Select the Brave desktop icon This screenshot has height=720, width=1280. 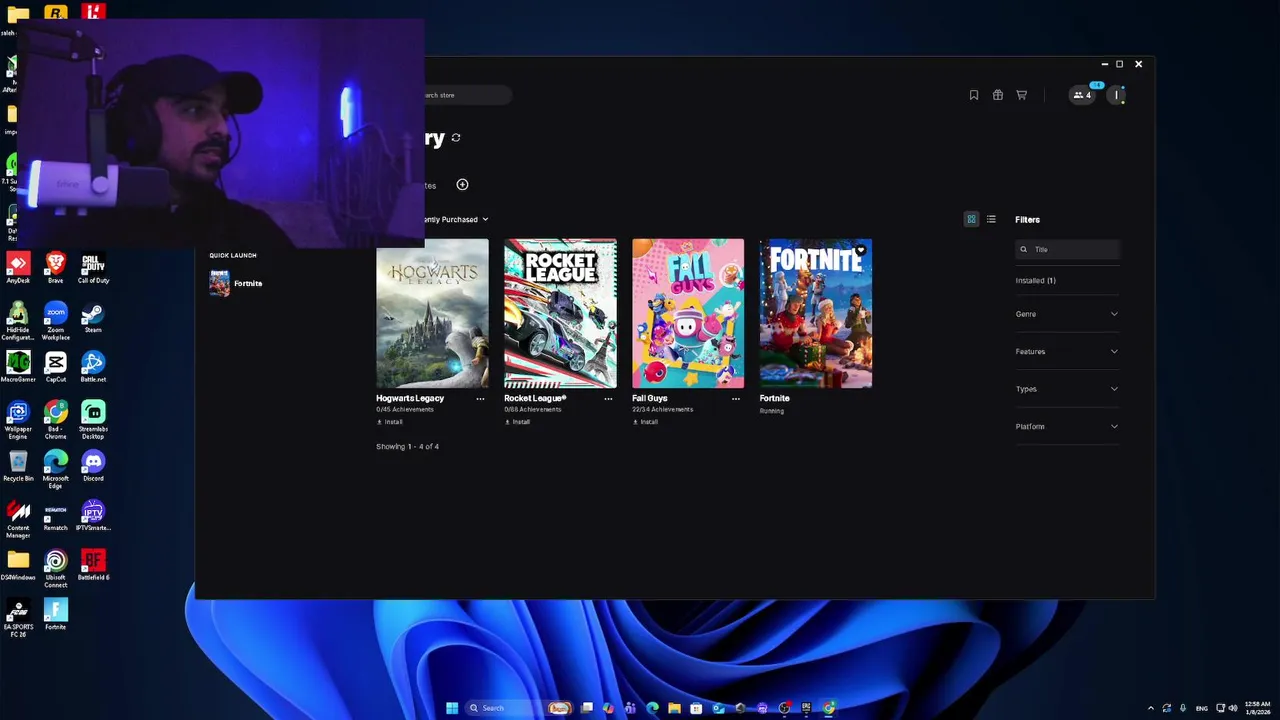point(56,267)
